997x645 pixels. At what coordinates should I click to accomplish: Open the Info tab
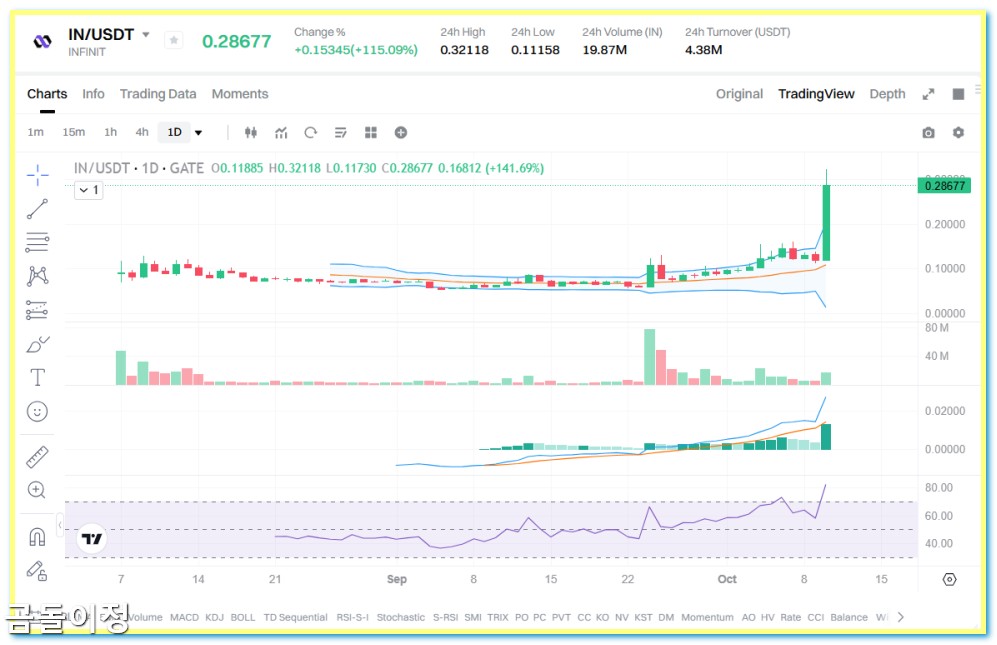(x=93, y=94)
